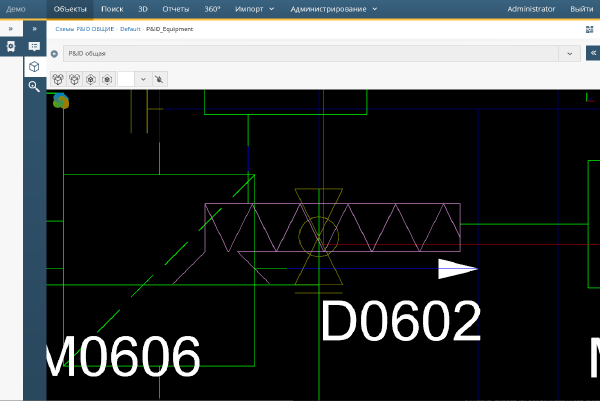
Task: Click the Administrator user link
Action: (x=531, y=8)
